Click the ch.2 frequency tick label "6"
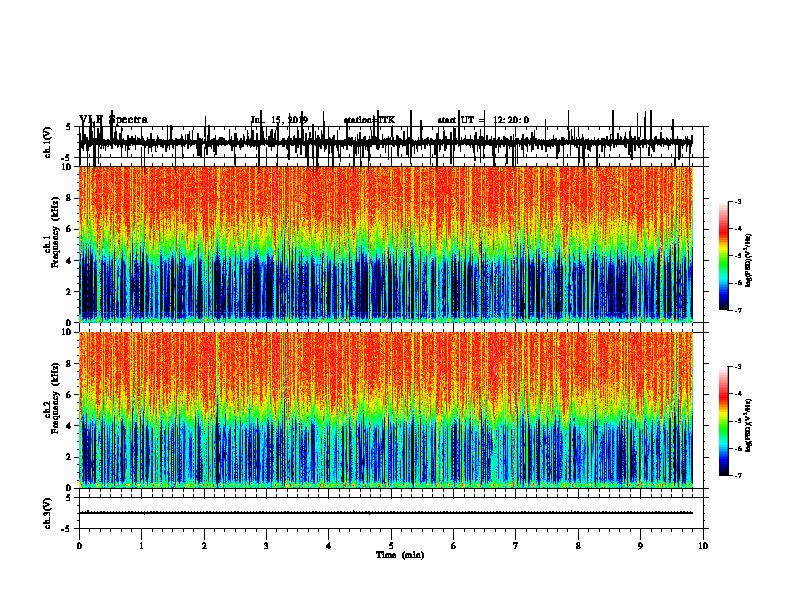 click(x=69, y=395)
